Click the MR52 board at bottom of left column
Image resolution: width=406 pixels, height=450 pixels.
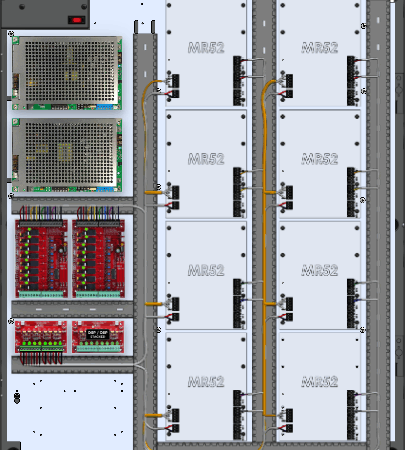pos(206,387)
